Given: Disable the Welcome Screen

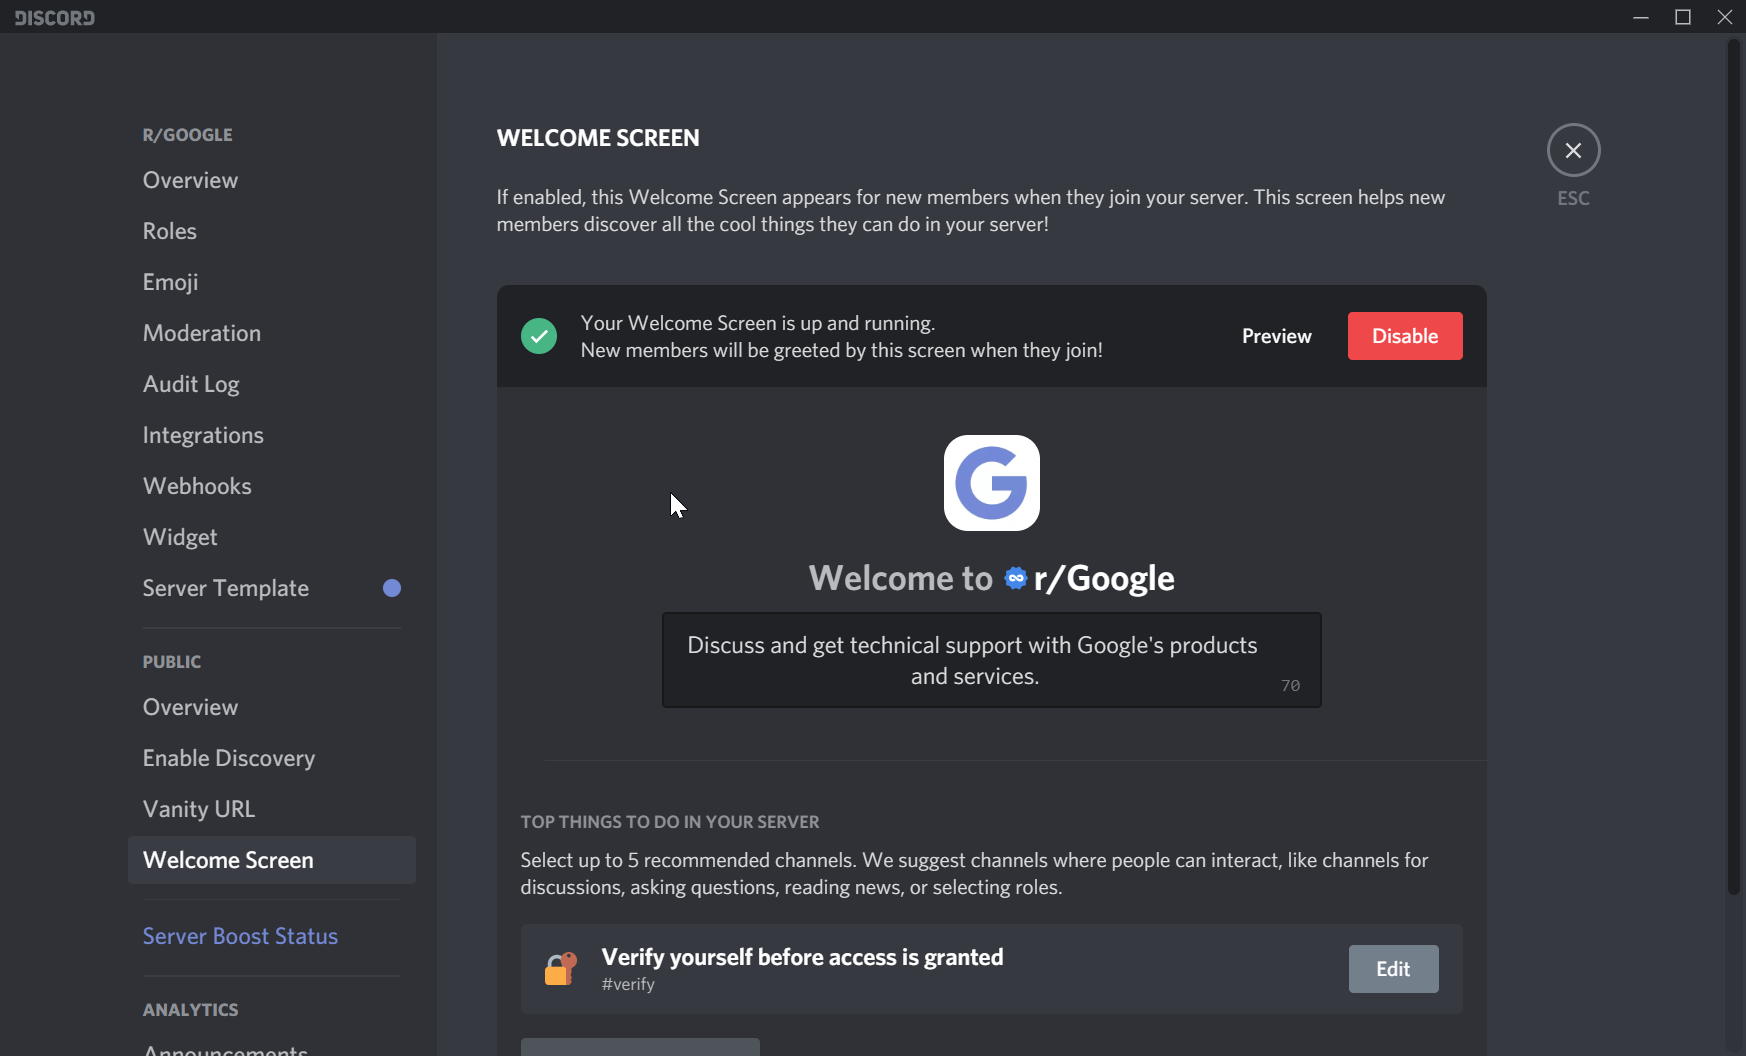Looking at the screenshot, I should [1404, 336].
